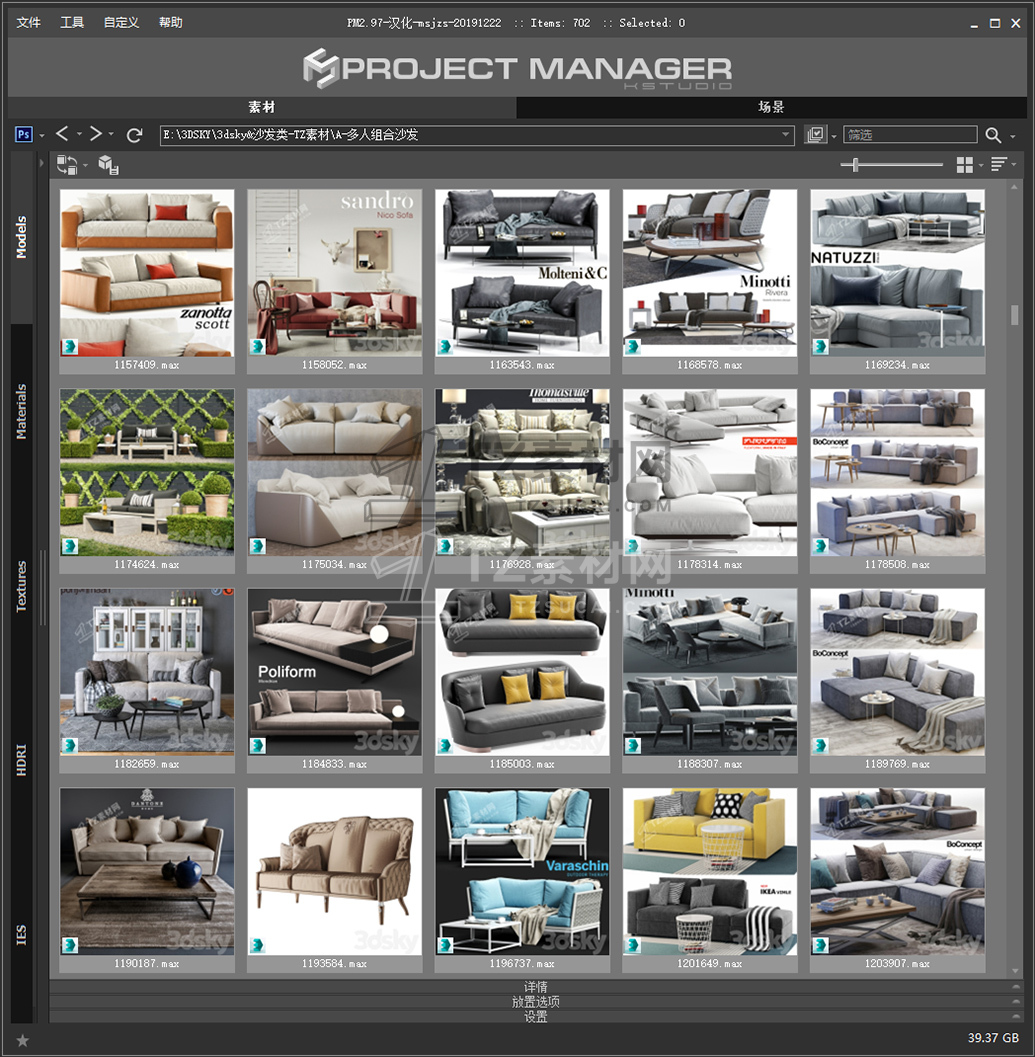1035x1057 pixels.
Task: Click the 筛选 filter input field
Action: tap(910, 135)
